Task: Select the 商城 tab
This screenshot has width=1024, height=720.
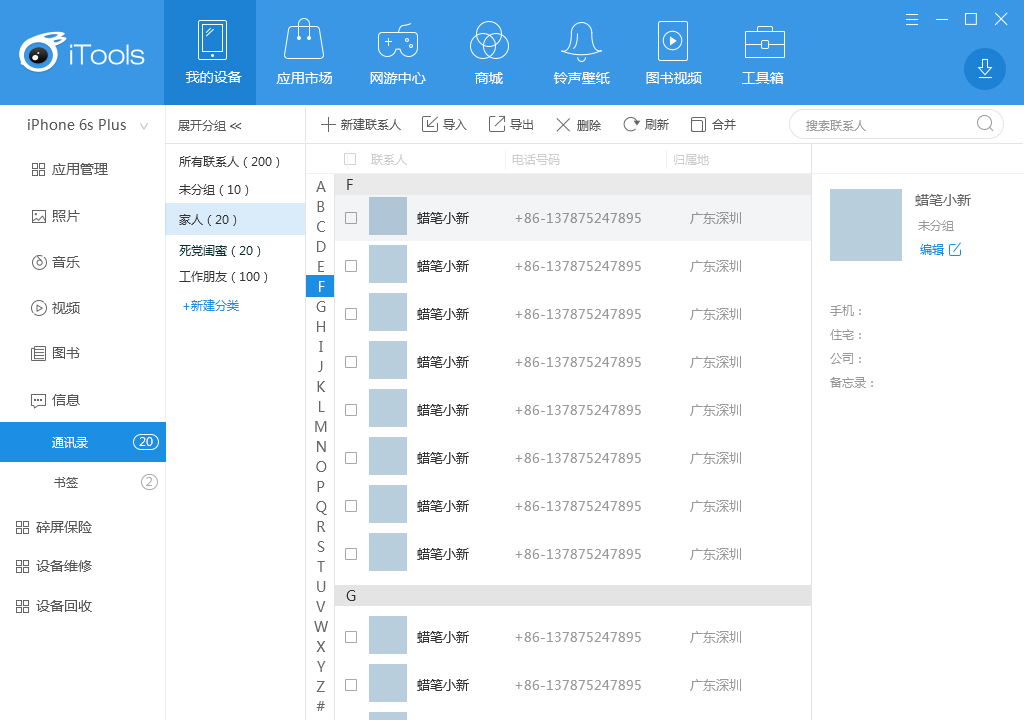Action: pyautogui.click(x=489, y=52)
